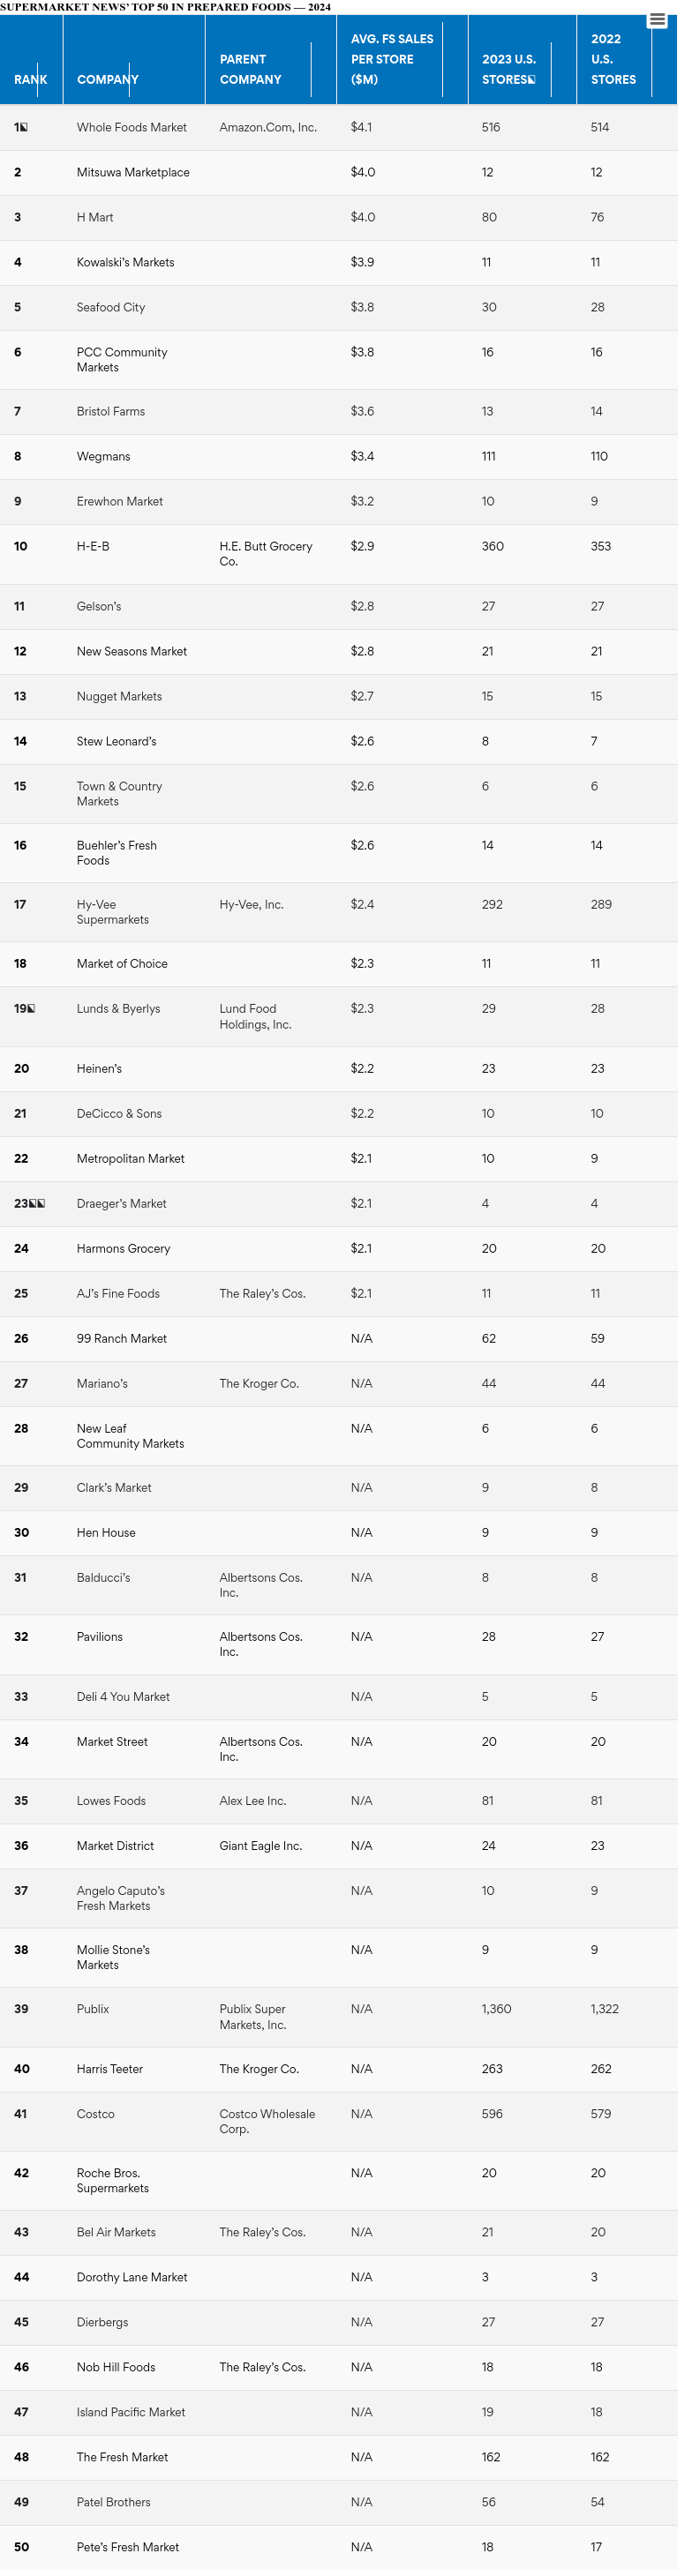692x2576 pixels.
Task: Select the Pete's Fresh Market row at rank 50
Action: point(128,2546)
